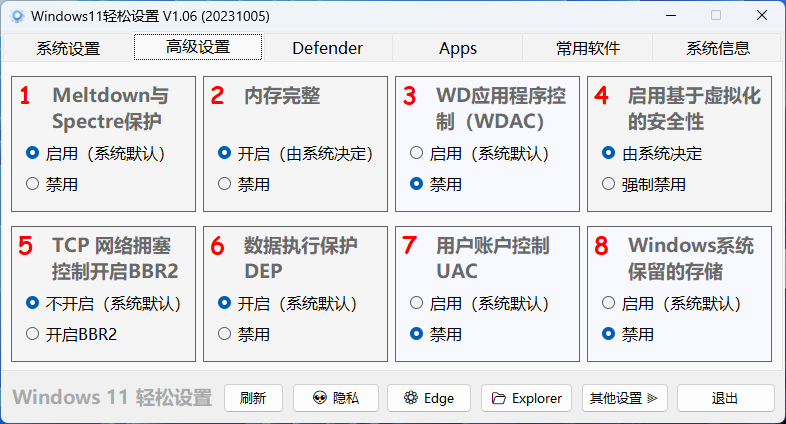
Task: Open the Defender tab
Action: [x=327, y=48]
